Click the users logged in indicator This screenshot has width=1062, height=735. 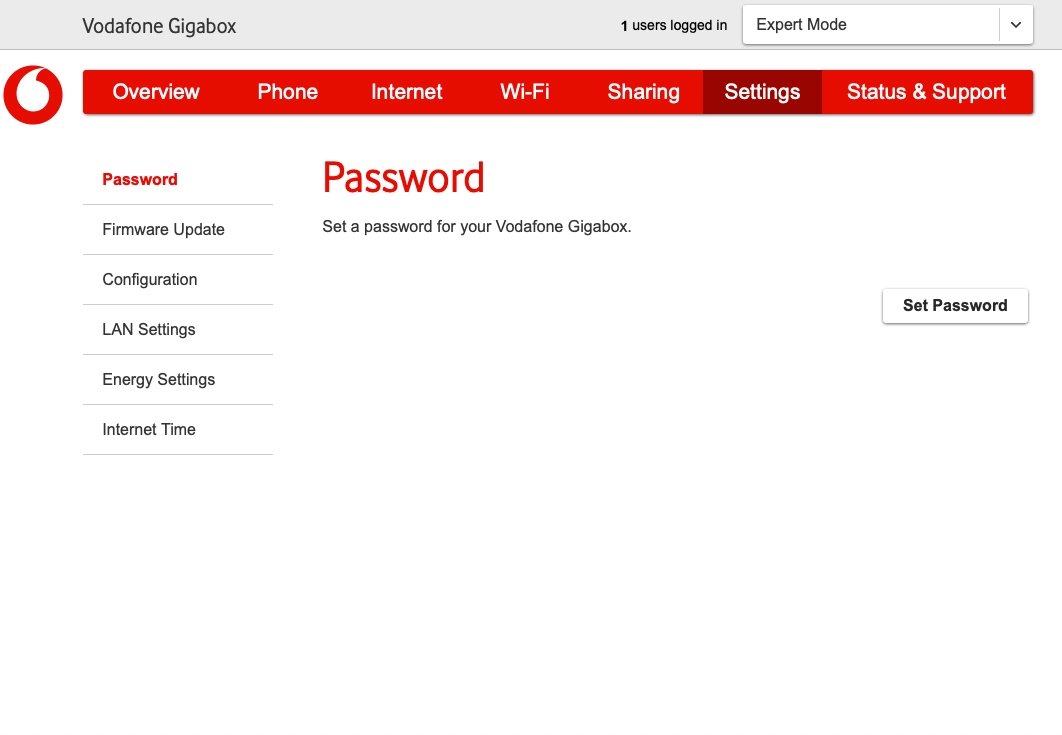click(673, 25)
